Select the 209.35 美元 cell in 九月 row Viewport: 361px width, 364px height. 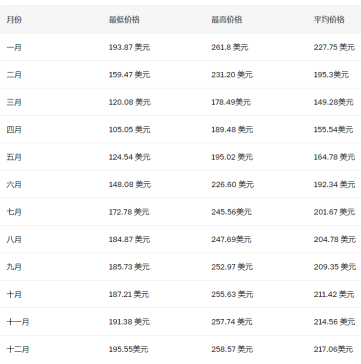(335, 267)
